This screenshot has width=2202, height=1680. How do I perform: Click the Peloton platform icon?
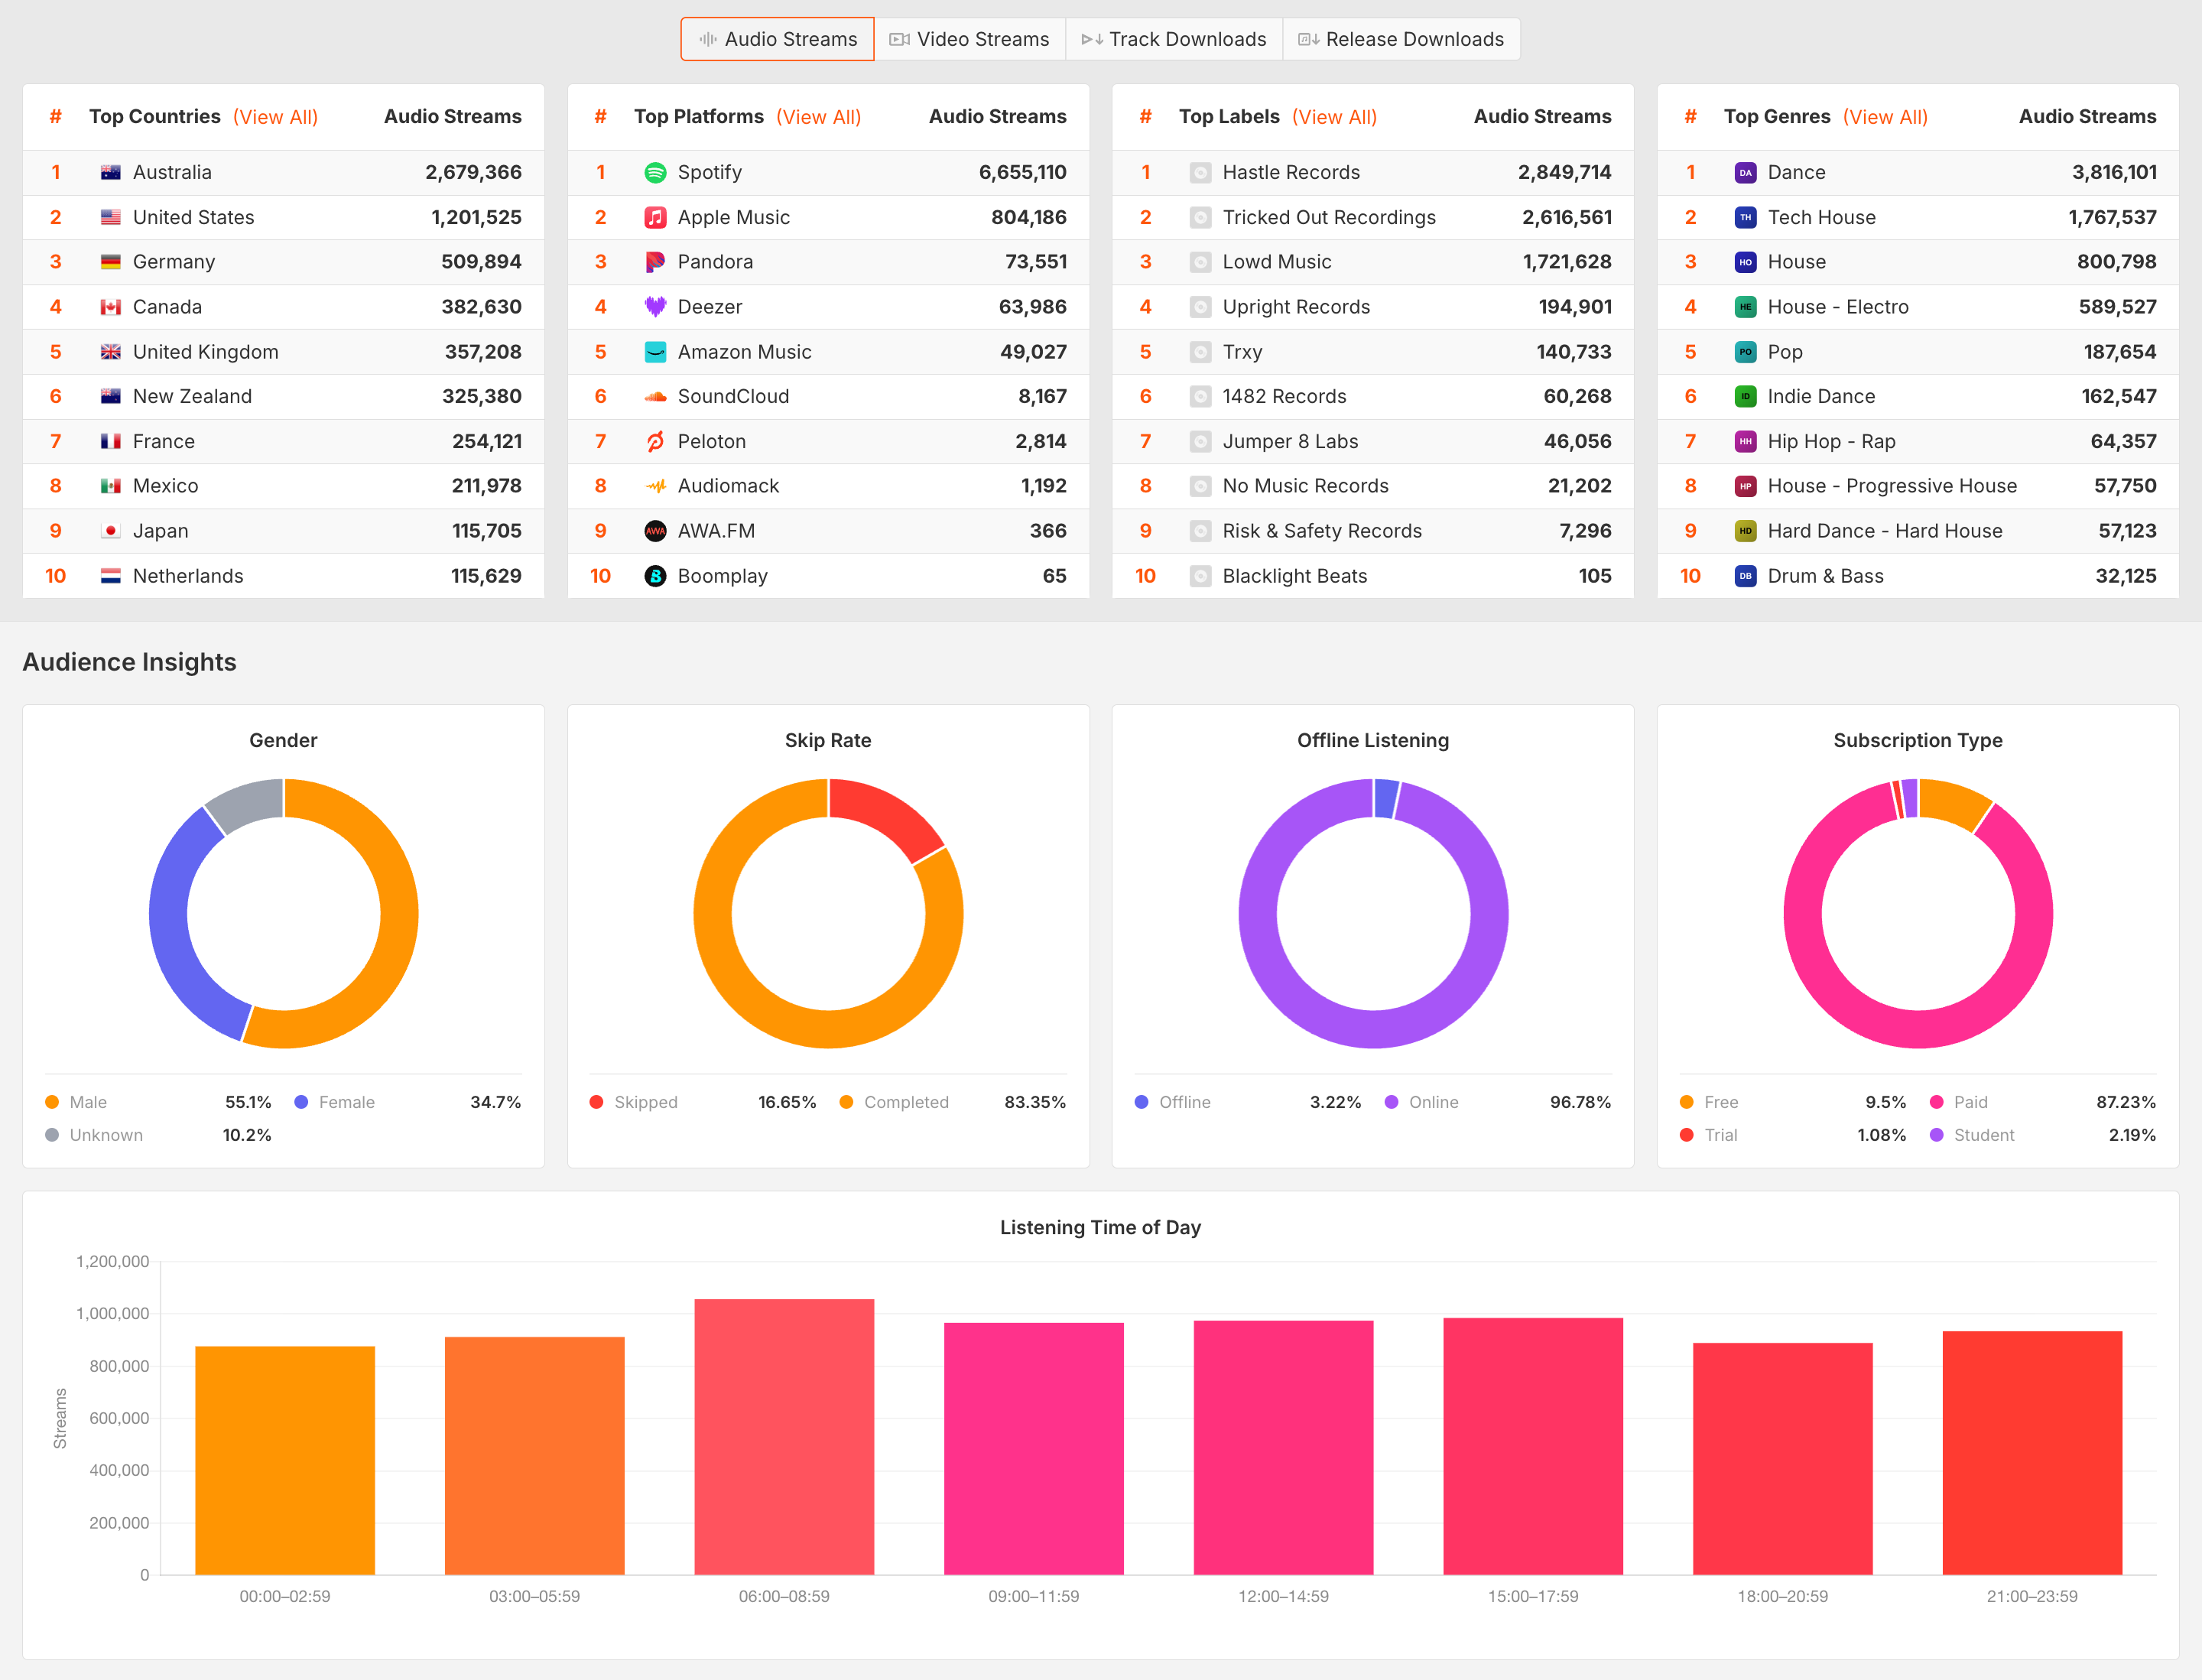655,441
